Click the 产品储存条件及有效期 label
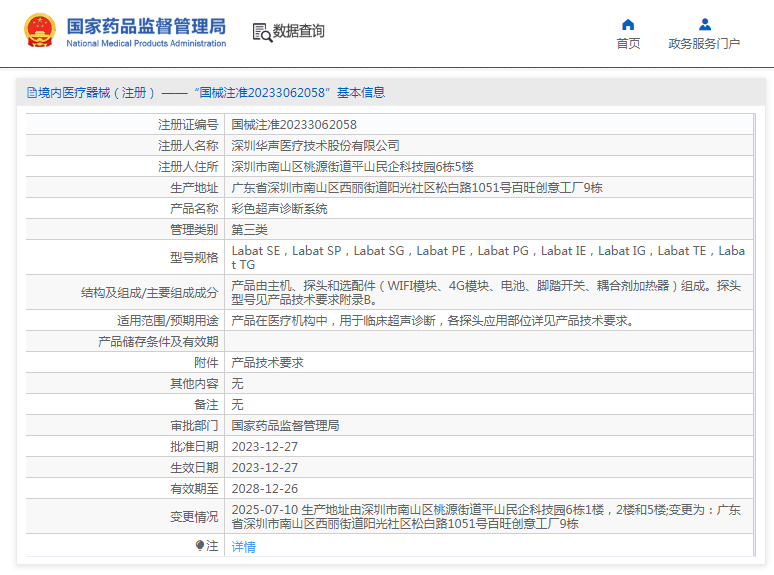This screenshot has width=774, height=575. point(158,342)
